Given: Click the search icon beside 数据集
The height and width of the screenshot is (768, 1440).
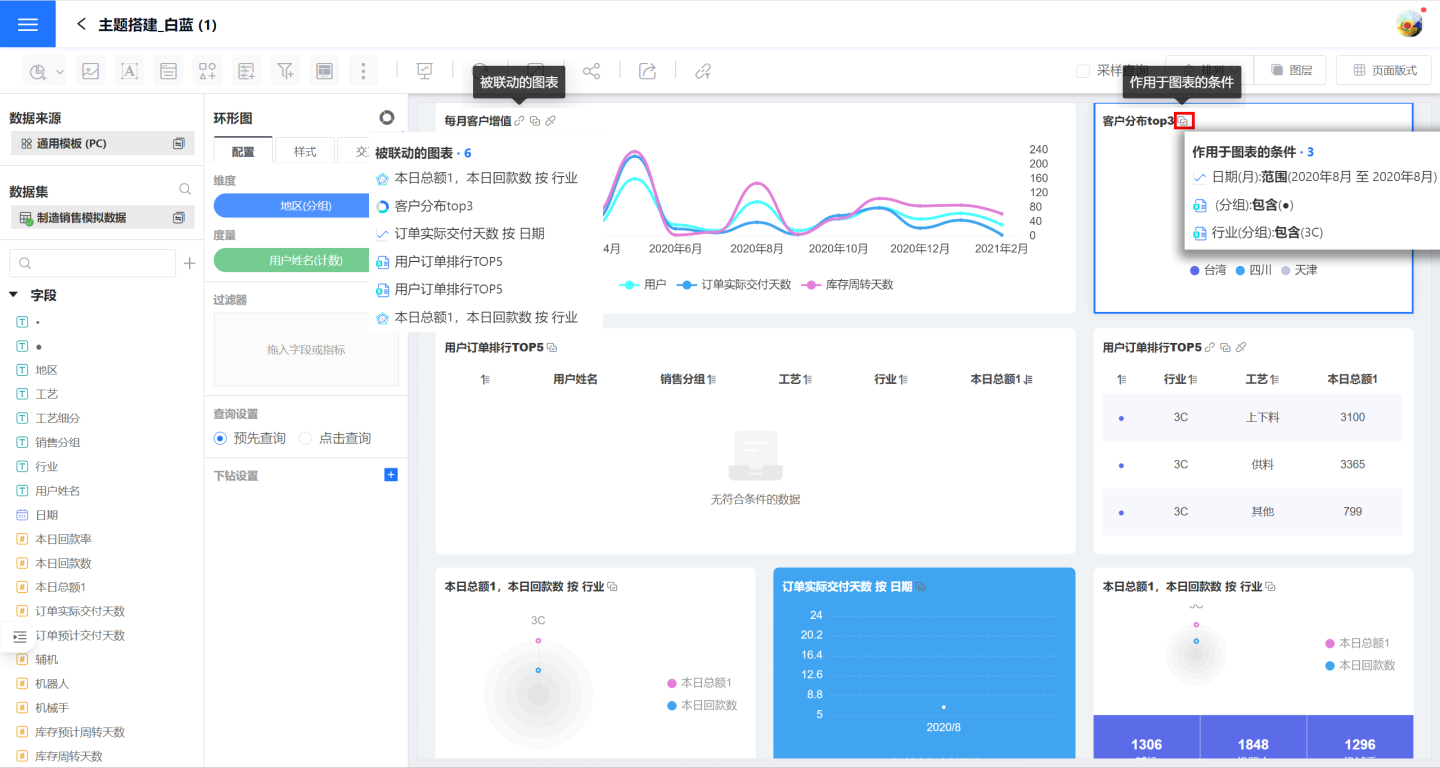Looking at the screenshot, I should click(x=185, y=189).
